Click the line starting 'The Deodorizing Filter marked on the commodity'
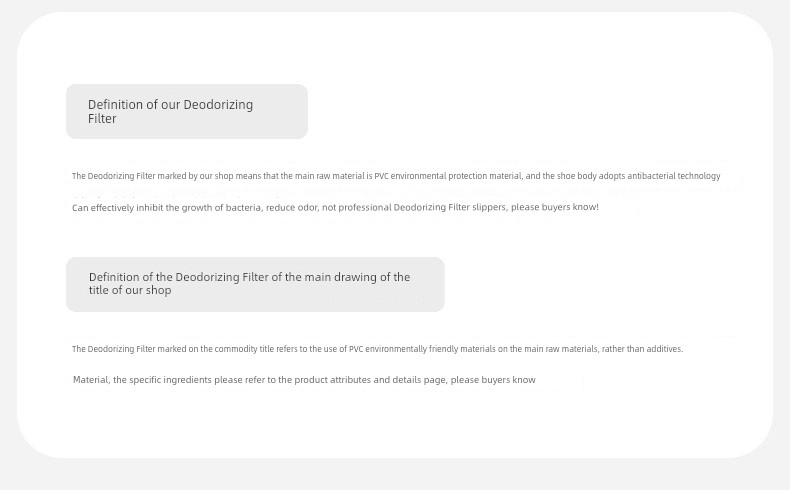 coord(377,349)
